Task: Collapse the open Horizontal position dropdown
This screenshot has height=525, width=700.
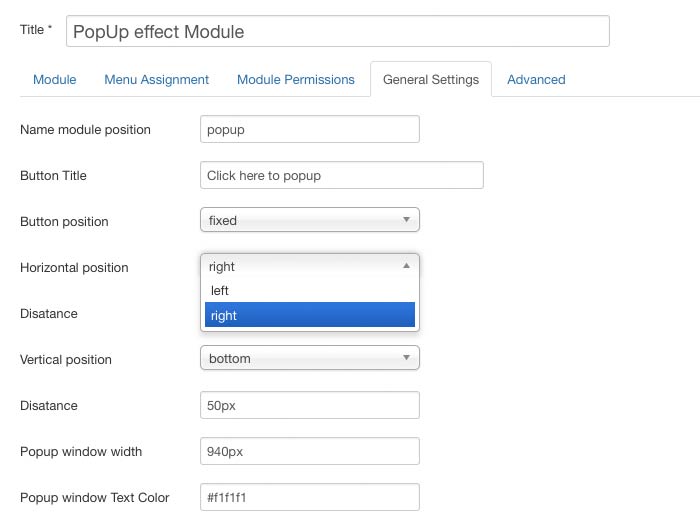Action: point(309,266)
